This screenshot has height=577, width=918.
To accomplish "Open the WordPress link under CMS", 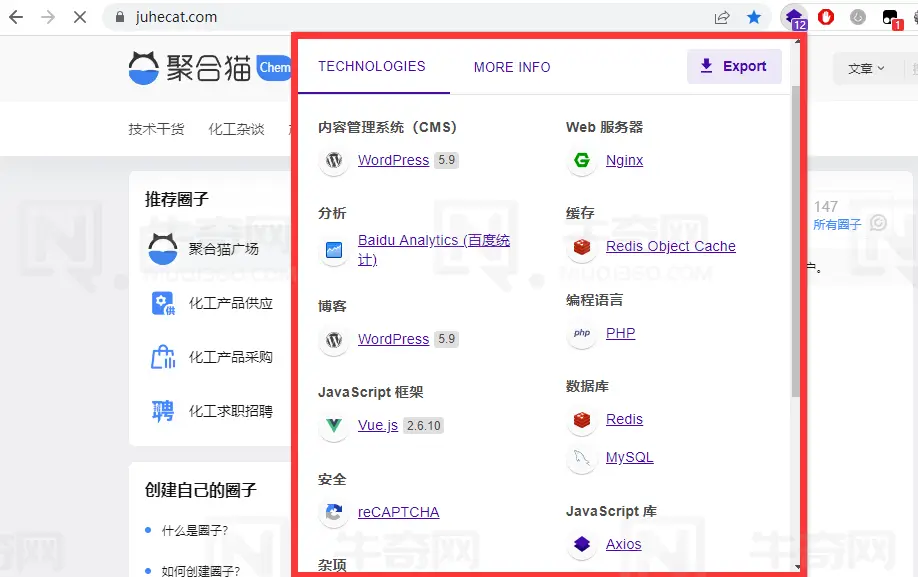I will pyautogui.click(x=393, y=160).
